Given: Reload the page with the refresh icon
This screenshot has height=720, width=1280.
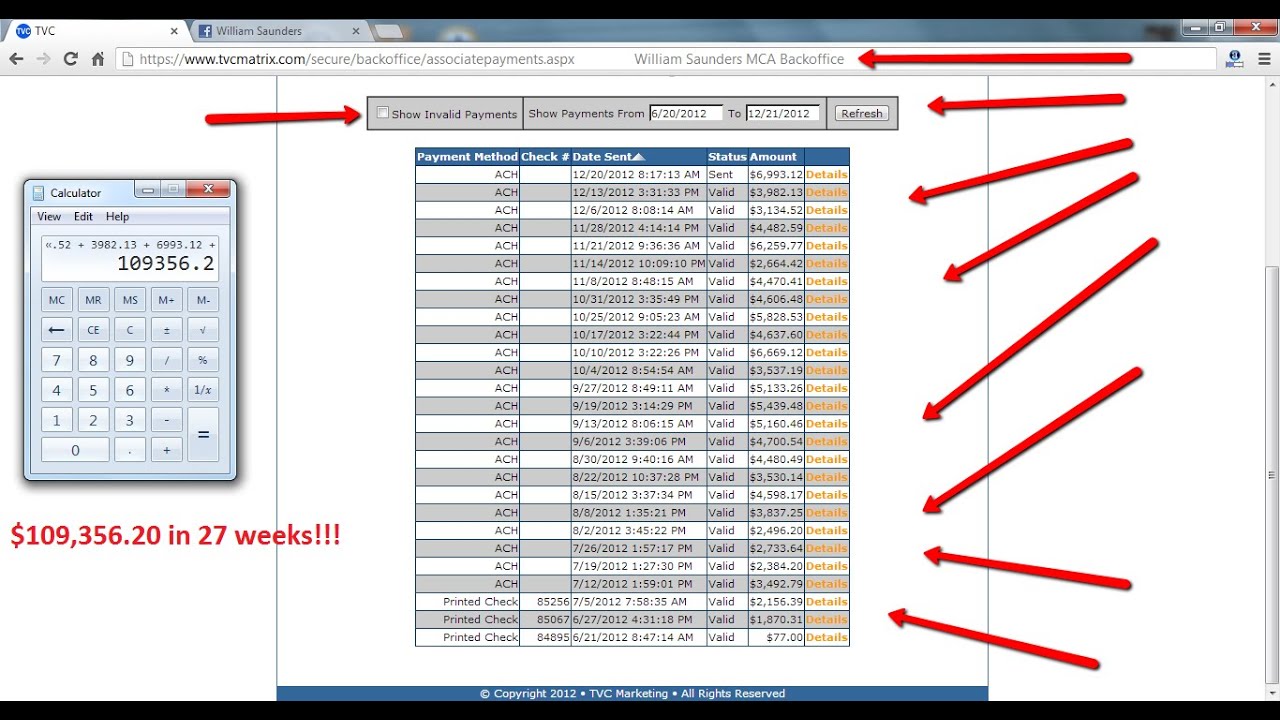Looking at the screenshot, I should (x=71, y=59).
